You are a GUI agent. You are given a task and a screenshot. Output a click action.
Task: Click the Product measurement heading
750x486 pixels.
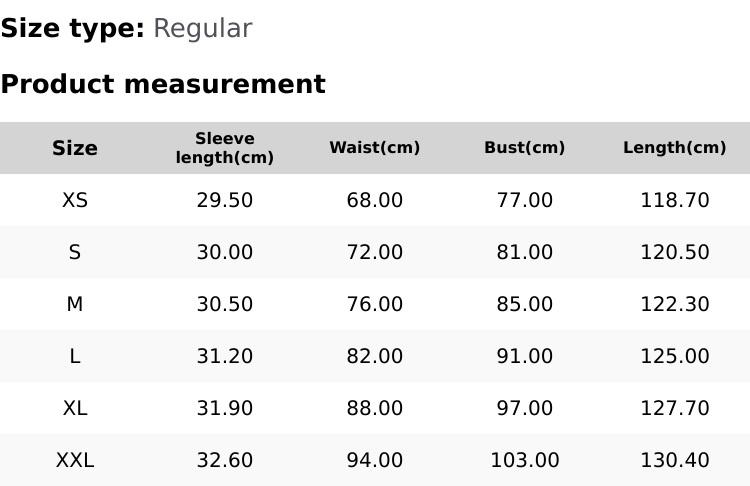[163, 84]
